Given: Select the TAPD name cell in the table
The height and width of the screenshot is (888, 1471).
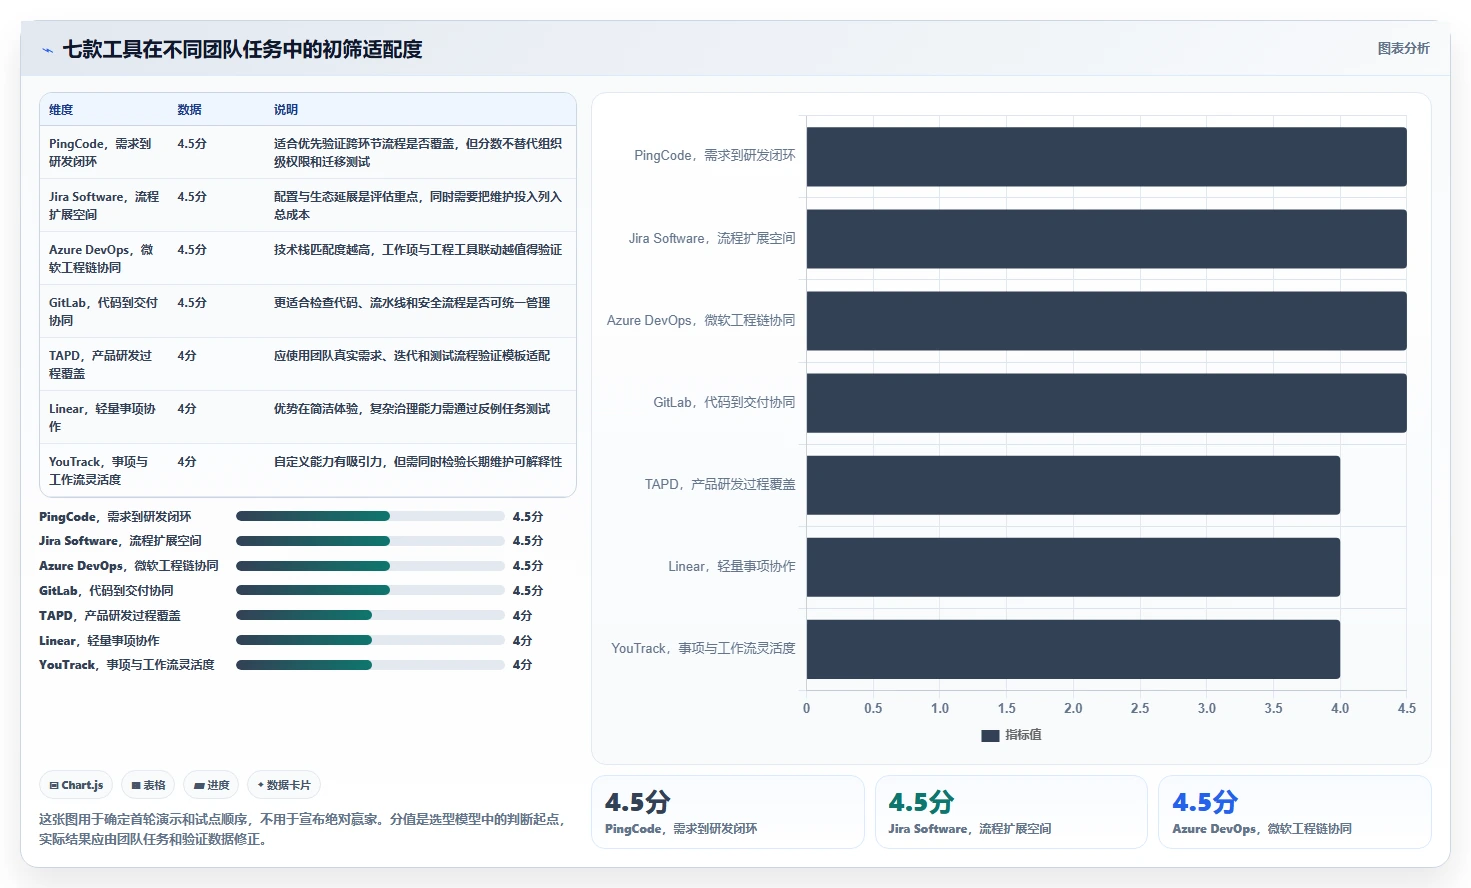Looking at the screenshot, I should (x=104, y=364).
